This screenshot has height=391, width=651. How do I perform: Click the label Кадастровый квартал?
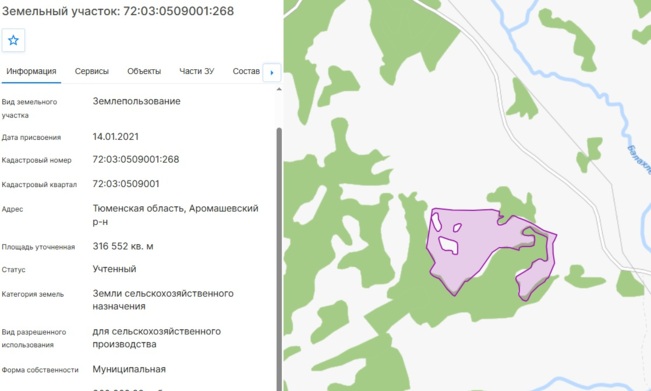click(39, 185)
